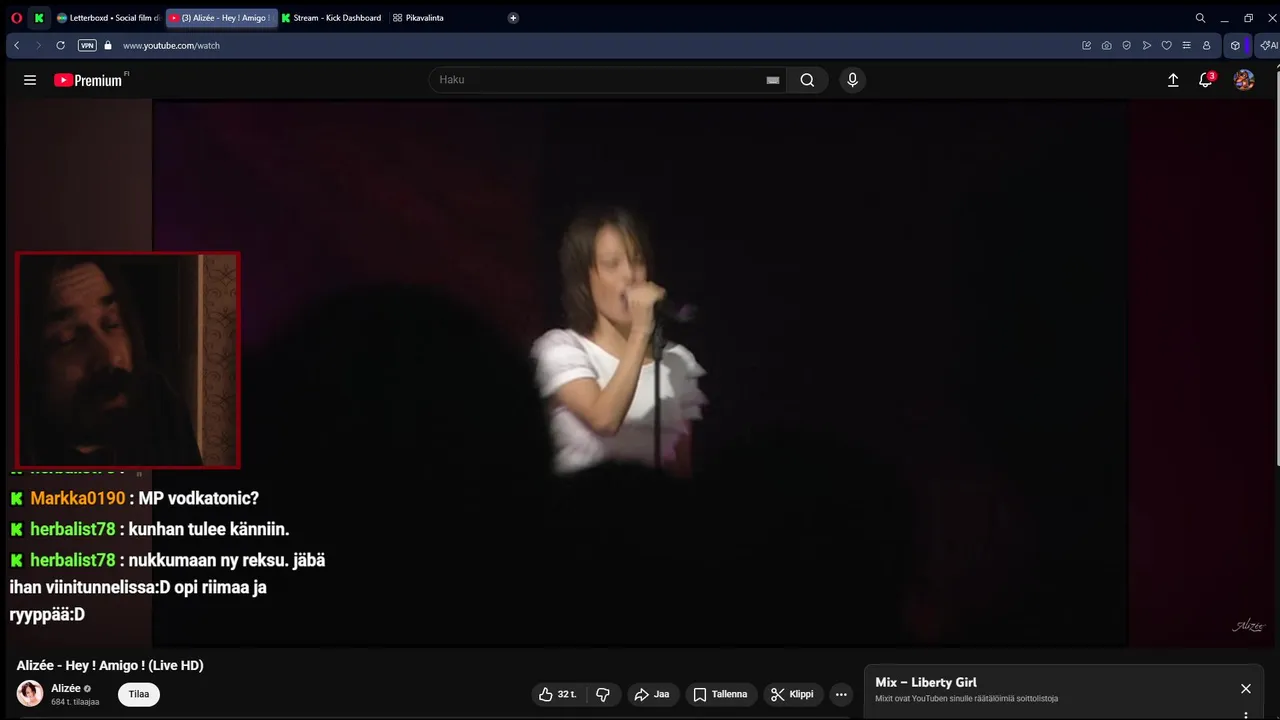Subscribe with the Tilaa button
Image resolution: width=1280 pixels, height=720 pixels.
click(x=139, y=694)
